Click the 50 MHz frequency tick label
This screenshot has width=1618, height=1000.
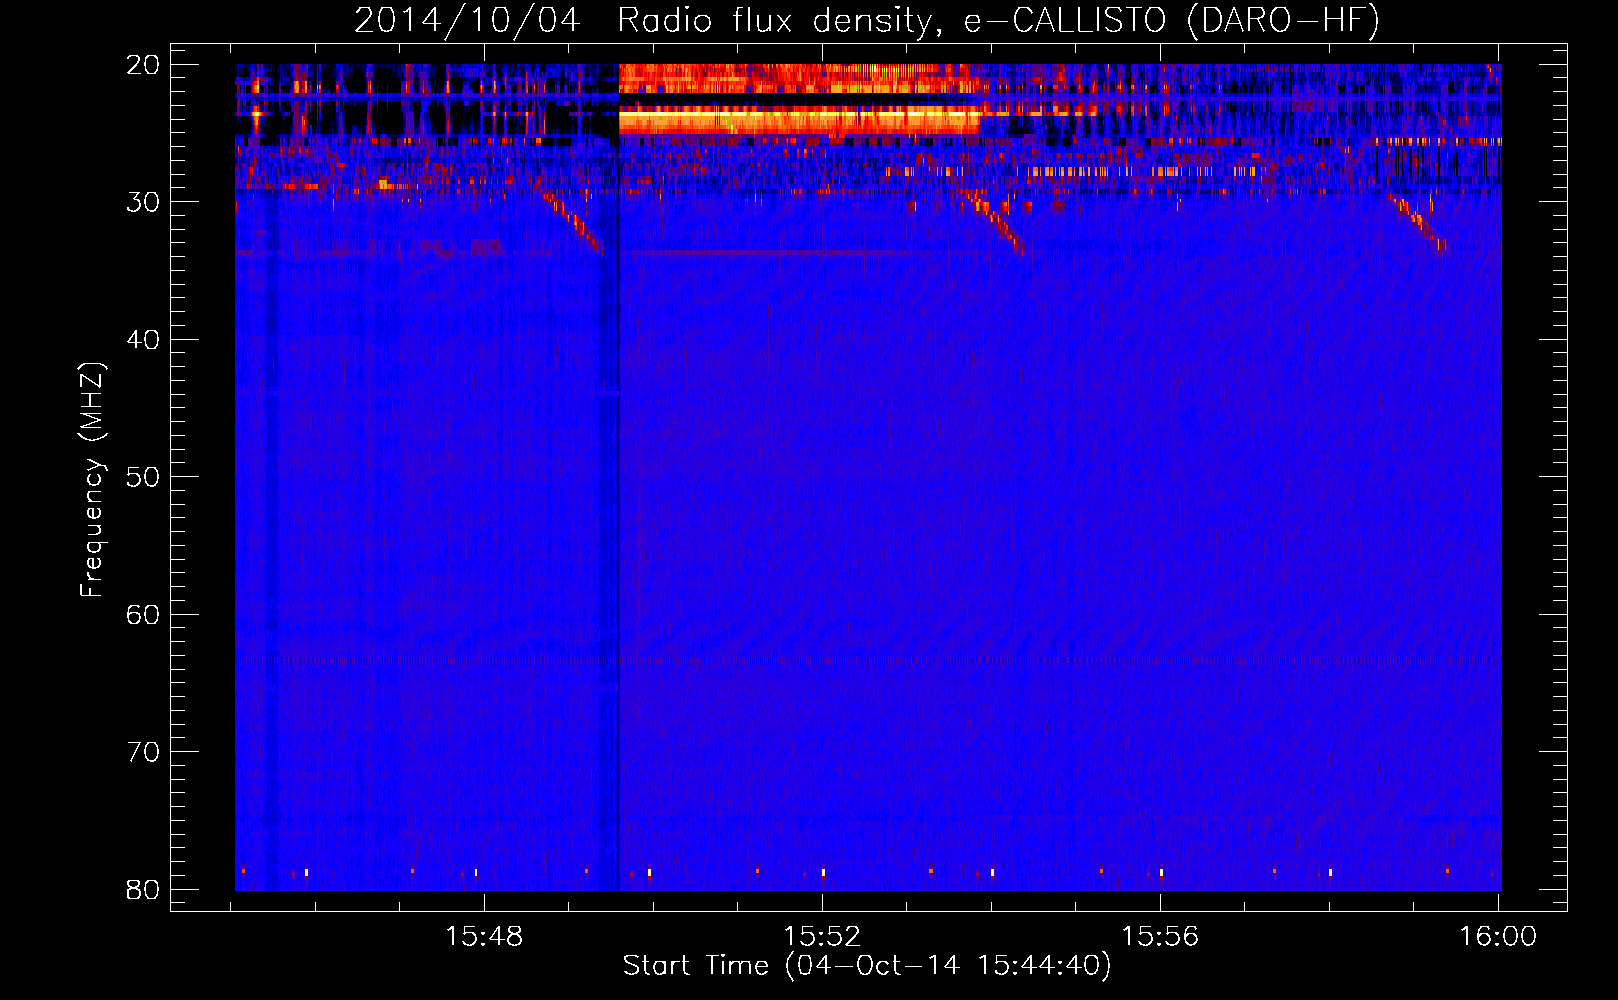[x=144, y=477]
